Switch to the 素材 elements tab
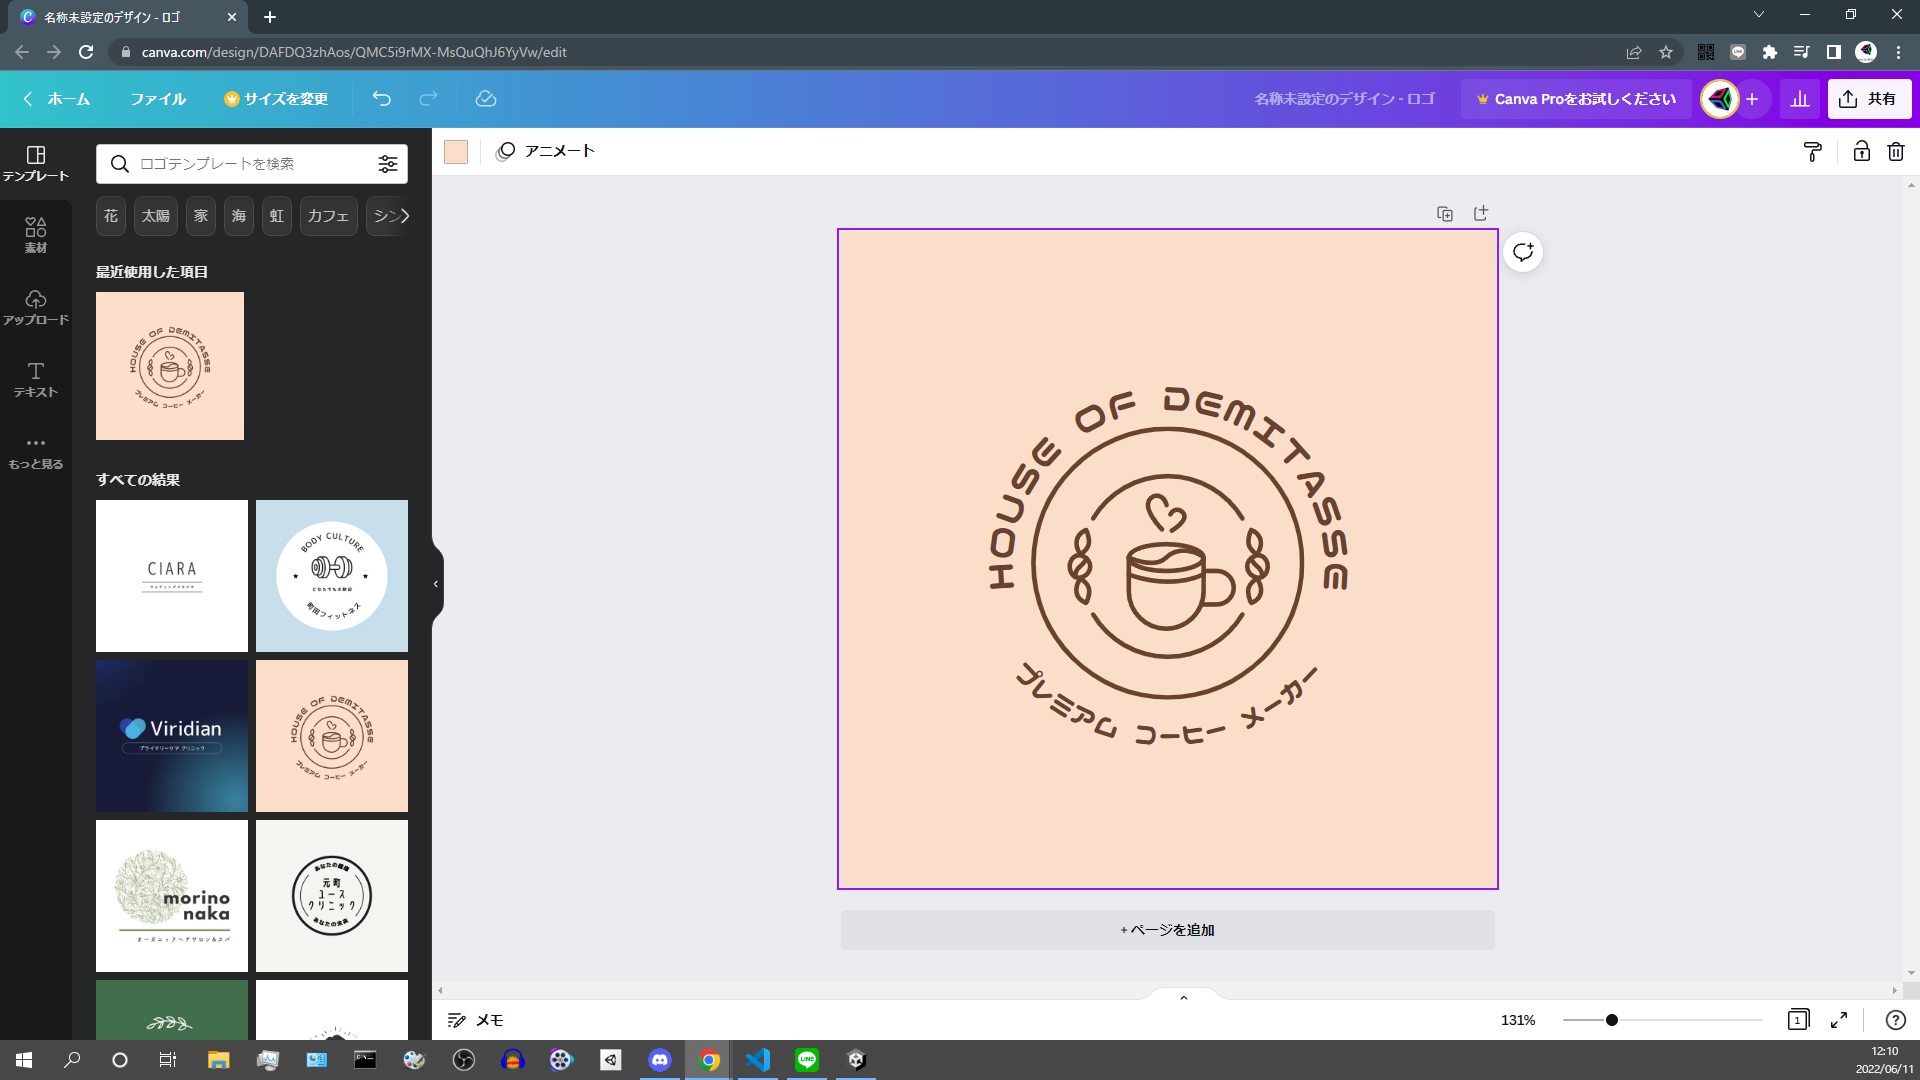Viewport: 1920px width, 1080px height. click(x=36, y=235)
